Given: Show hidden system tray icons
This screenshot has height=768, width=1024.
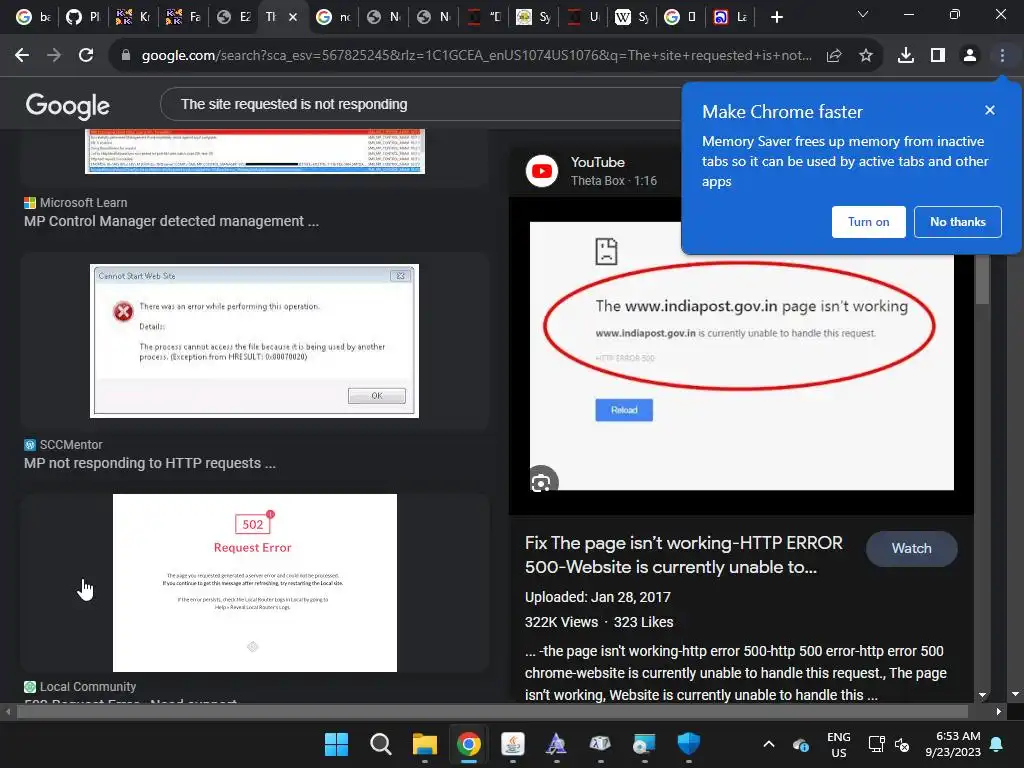Looking at the screenshot, I should [769, 744].
